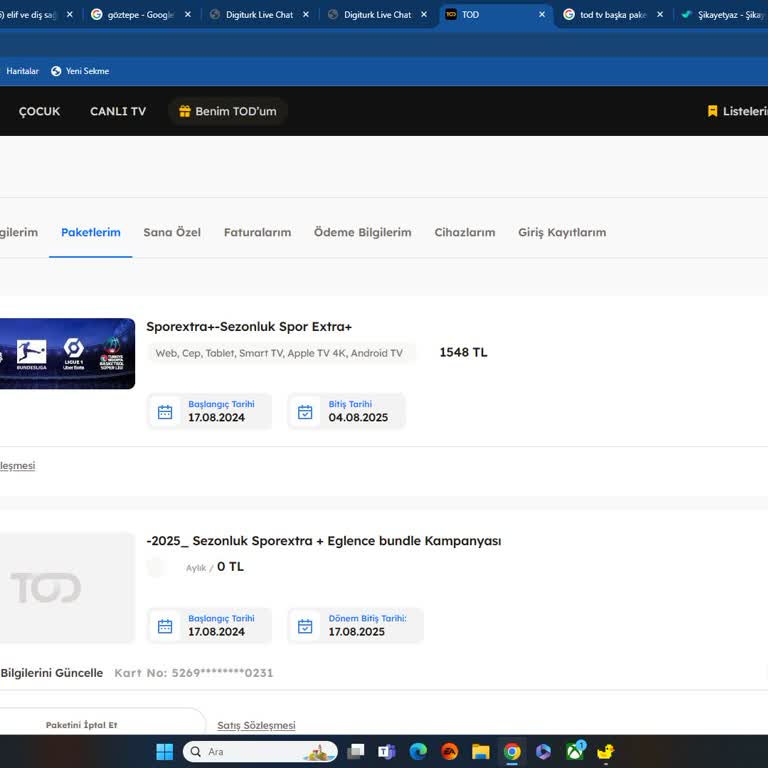Click the Aylık / 0 TL price
The height and width of the screenshot is (768, 768).
[x=215, y=567]
